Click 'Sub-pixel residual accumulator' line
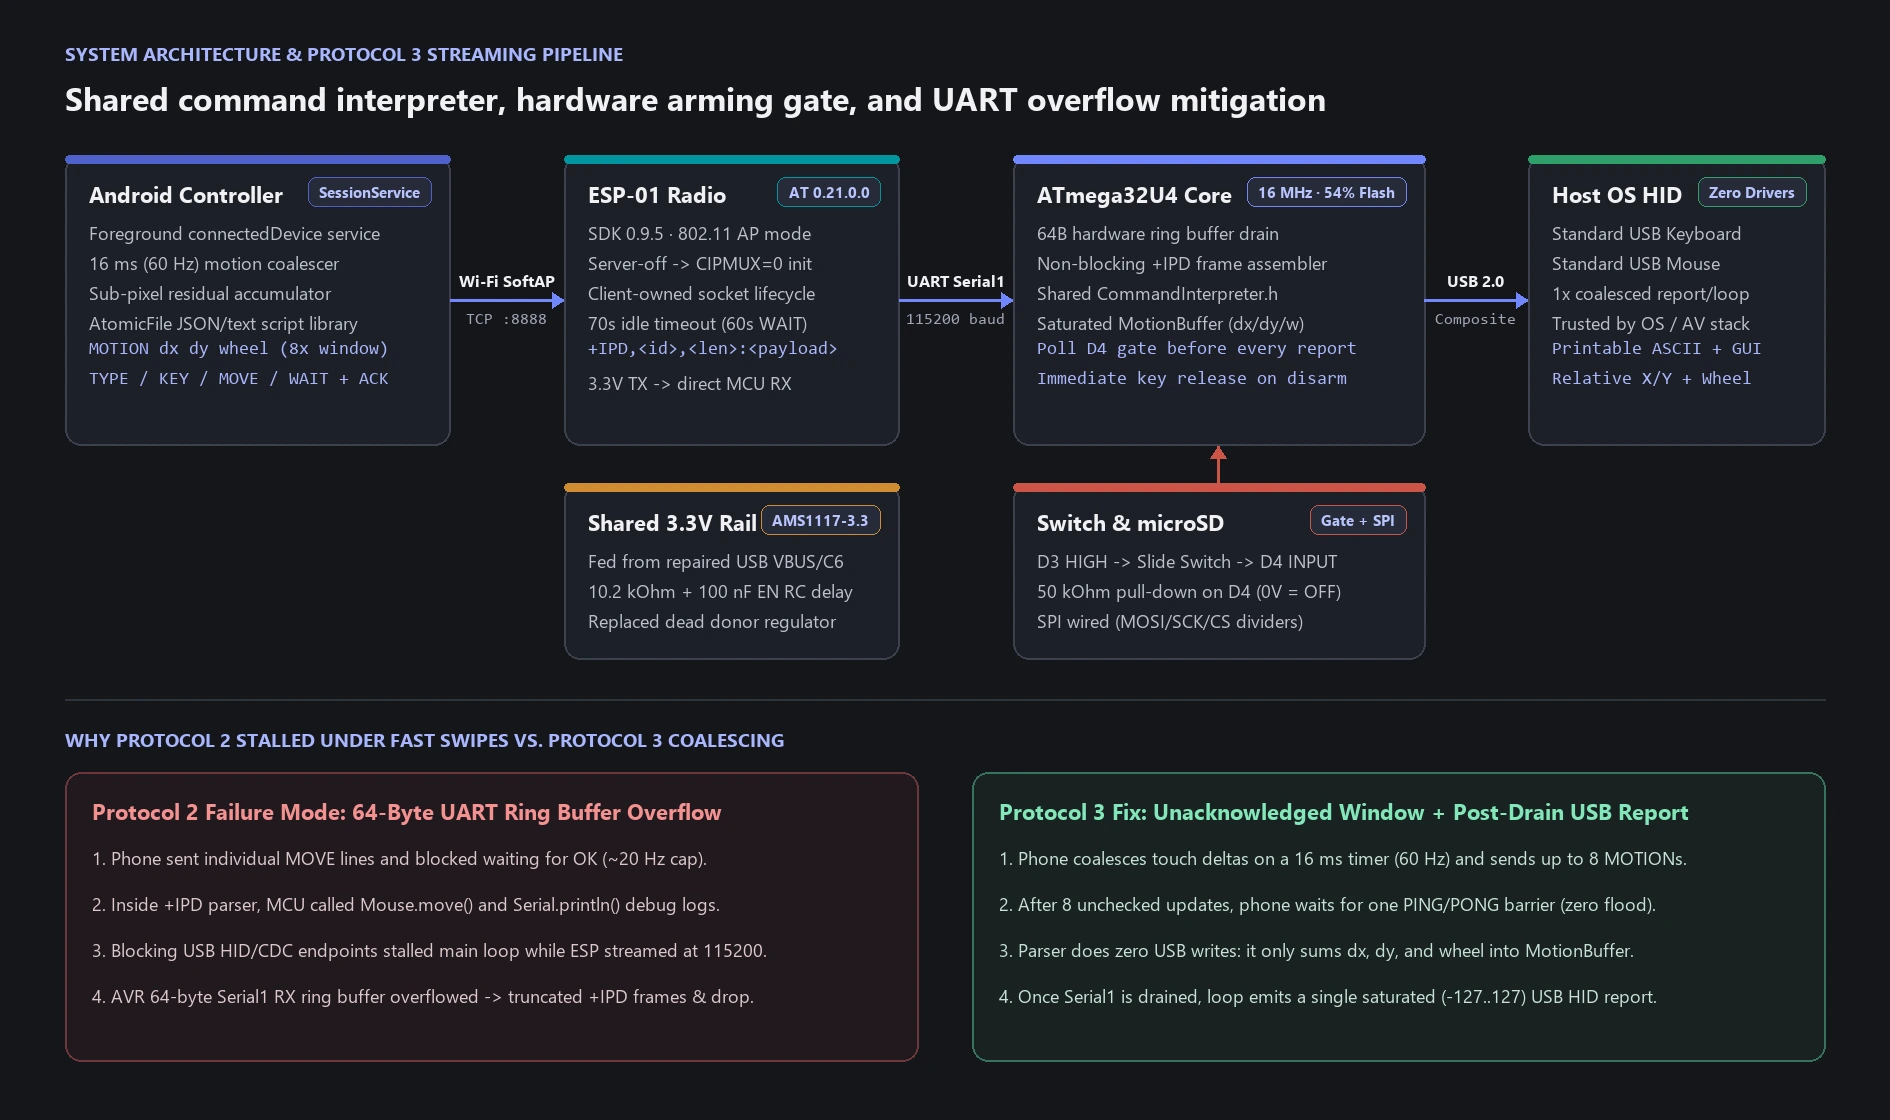The height and width of the screenshot is (1120, 1890). [209, 294]
